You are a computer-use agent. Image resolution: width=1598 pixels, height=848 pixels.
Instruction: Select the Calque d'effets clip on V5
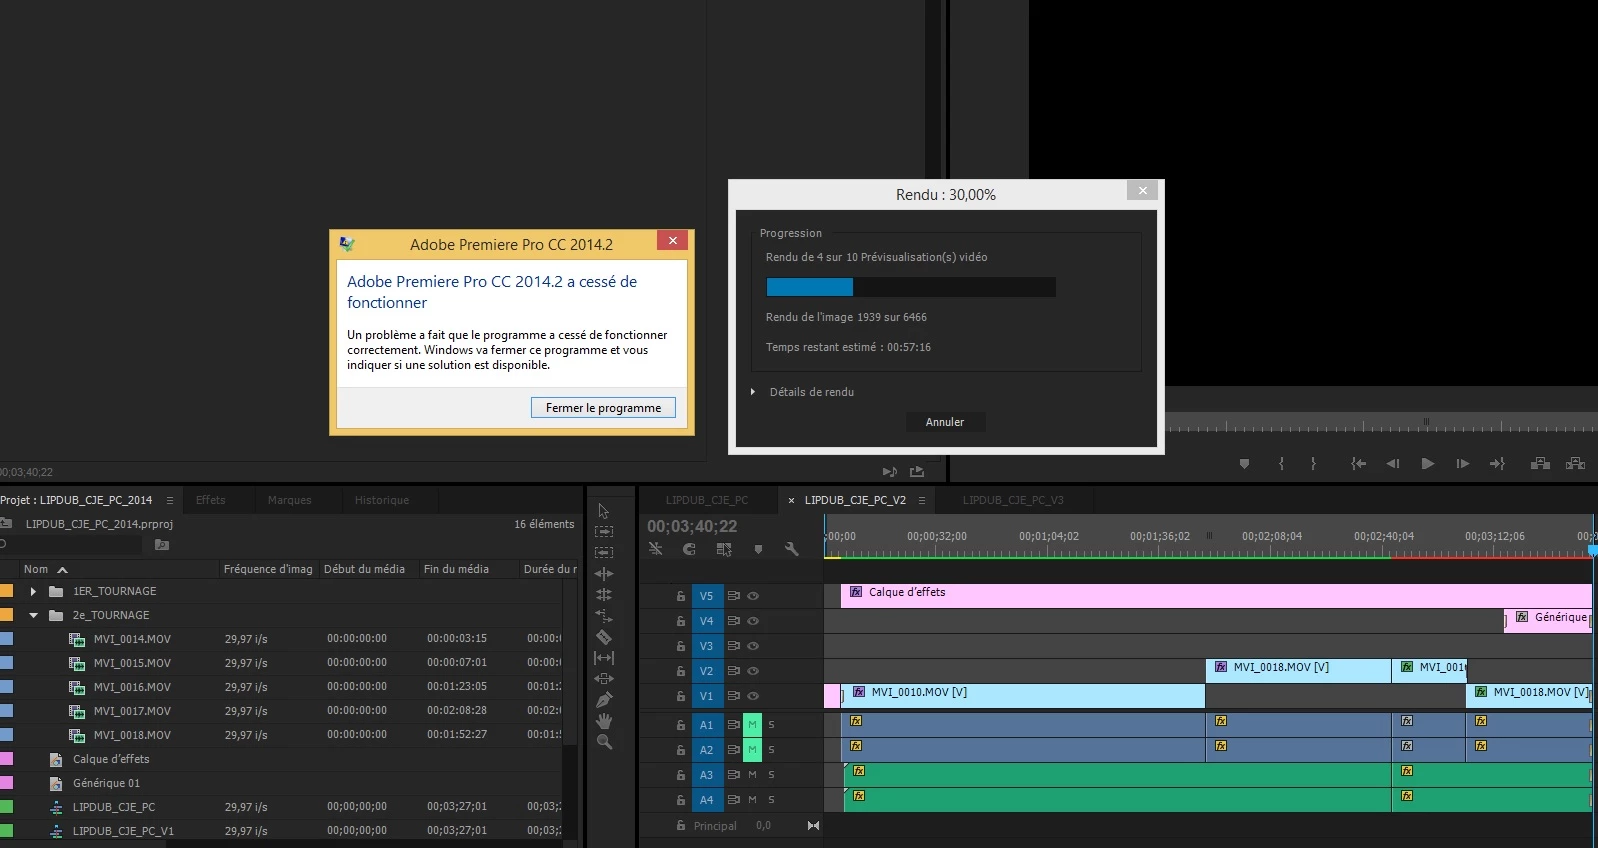[x=1216, y=596]
